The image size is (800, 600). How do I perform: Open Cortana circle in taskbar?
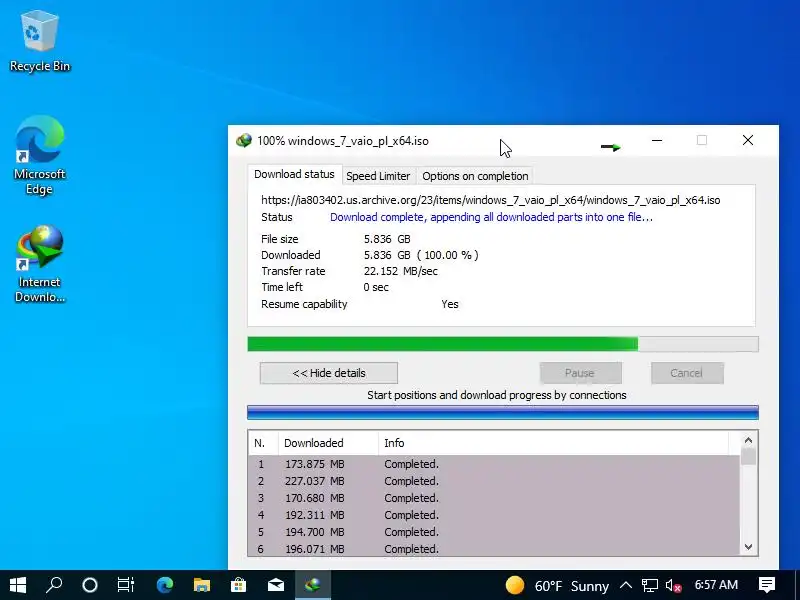pos(90,585)
